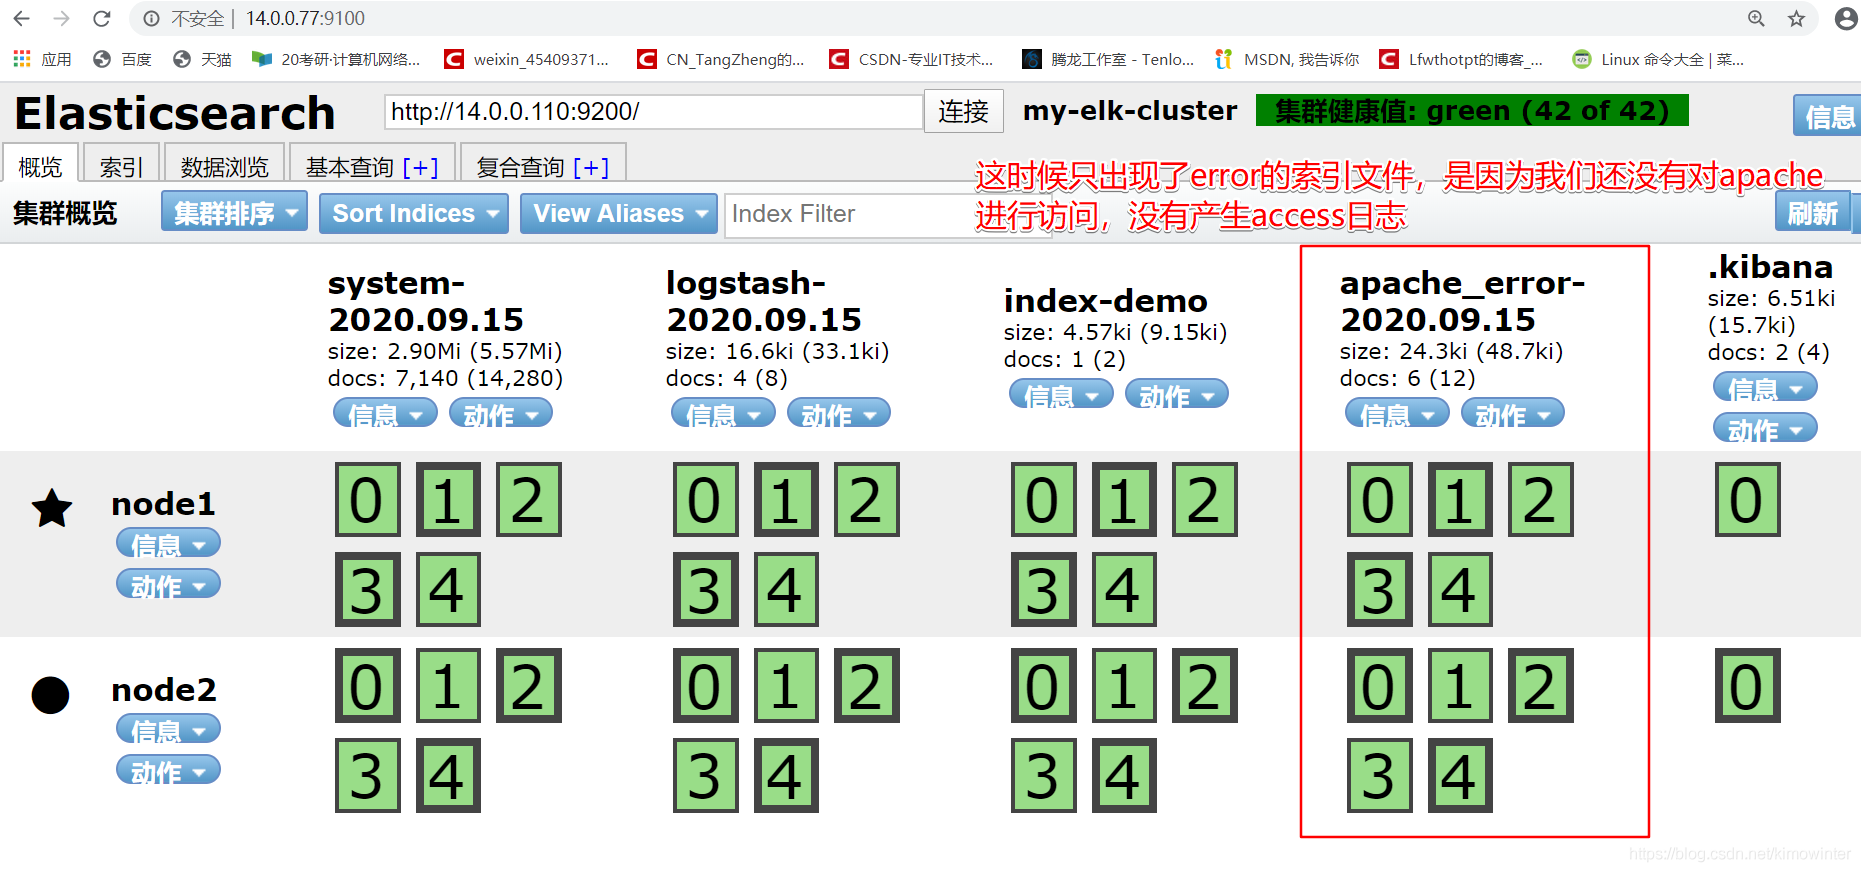Viewport: 1861px width, 872px height.
Task: Expand the View Aliases dropdown
Action: (619, 213)
